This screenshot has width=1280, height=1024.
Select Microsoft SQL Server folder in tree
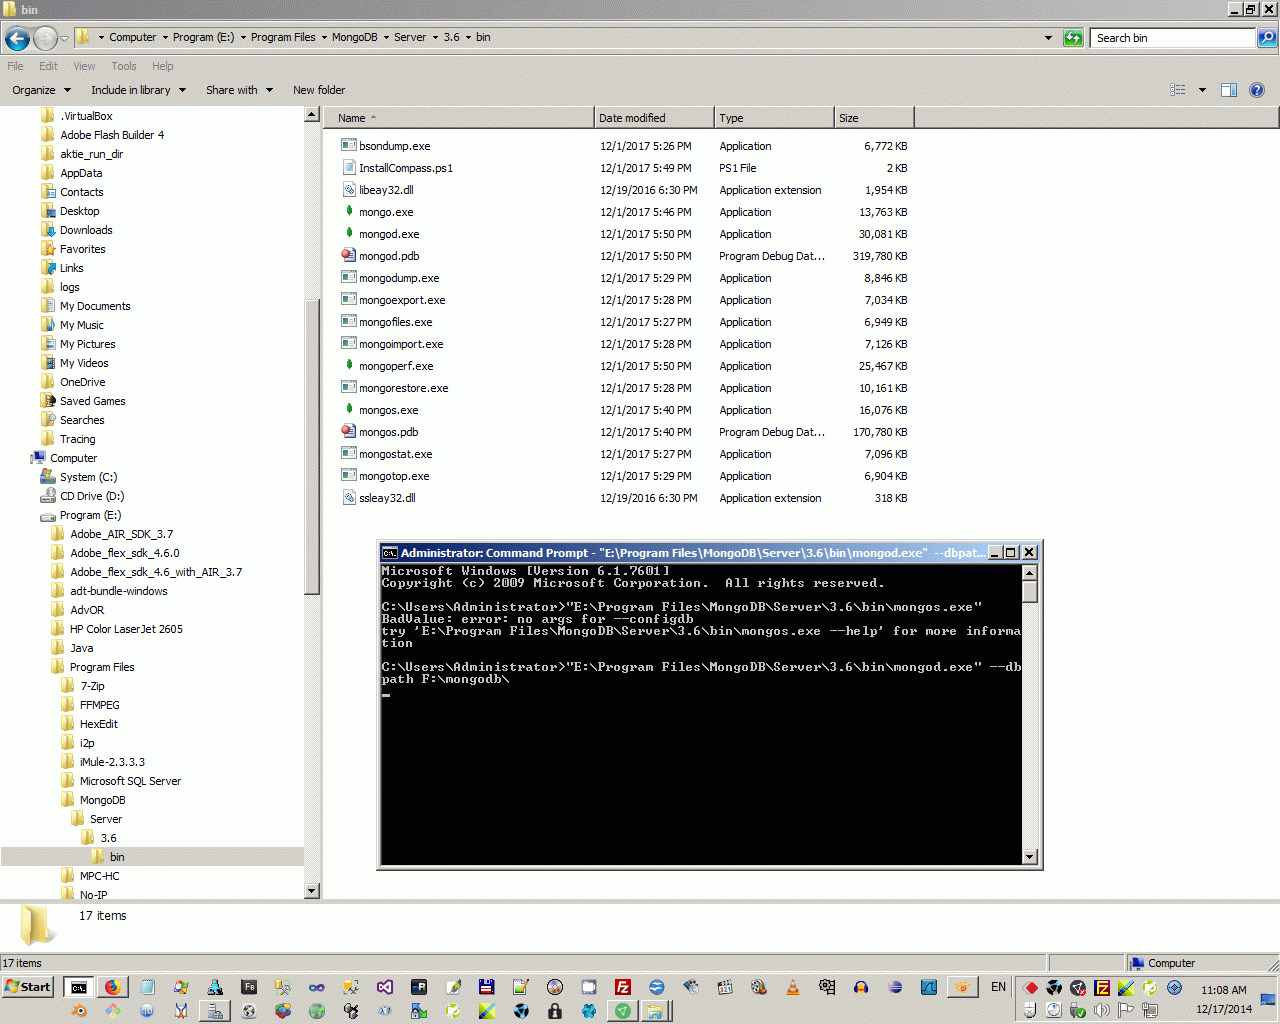click(x=130, y=781)
